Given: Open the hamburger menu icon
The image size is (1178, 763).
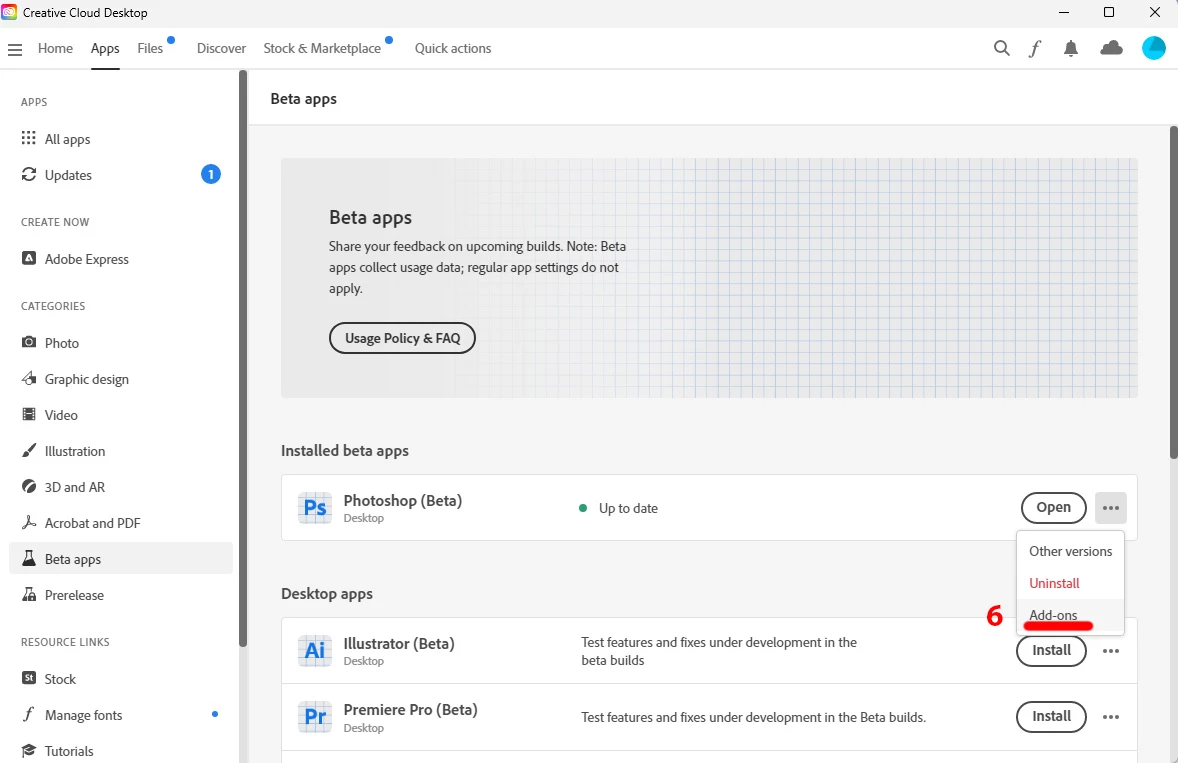Looking at the screenshot, I should [14, 50].
